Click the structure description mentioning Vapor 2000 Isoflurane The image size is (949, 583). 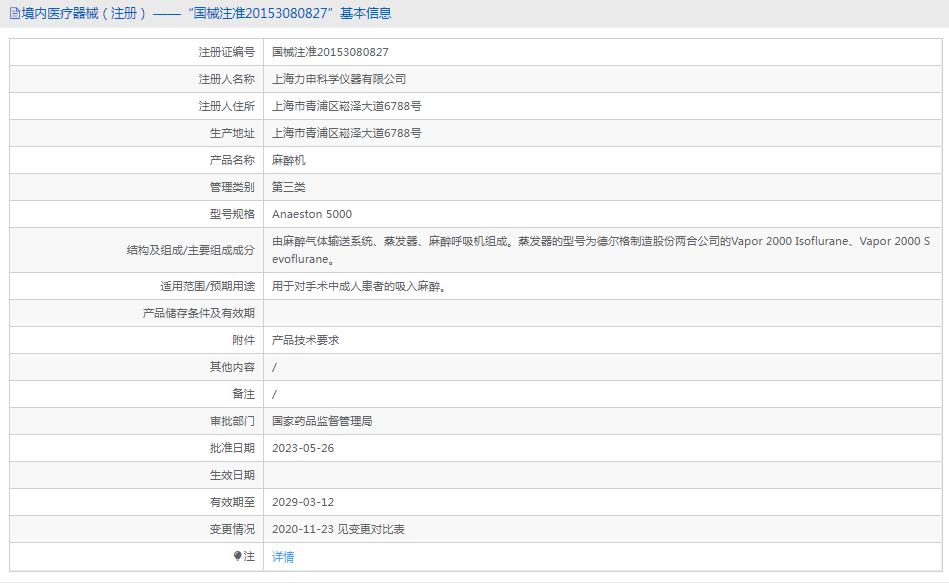[600, 241]
